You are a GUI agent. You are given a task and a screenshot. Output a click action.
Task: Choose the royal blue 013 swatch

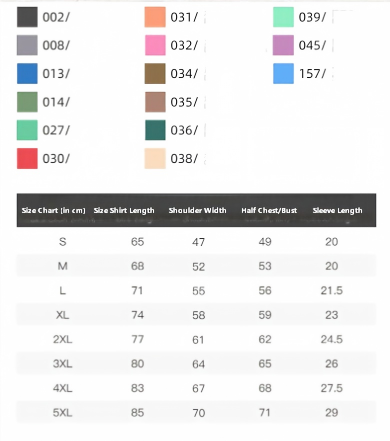click(x=27, y=73)
